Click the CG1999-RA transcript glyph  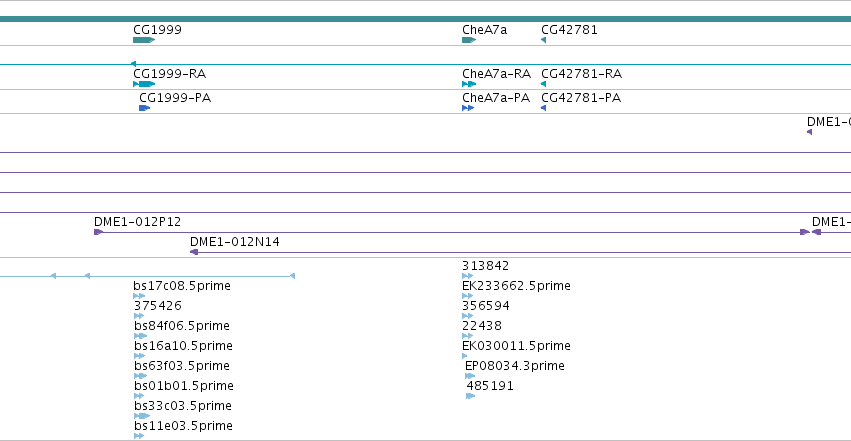[144, 84]
